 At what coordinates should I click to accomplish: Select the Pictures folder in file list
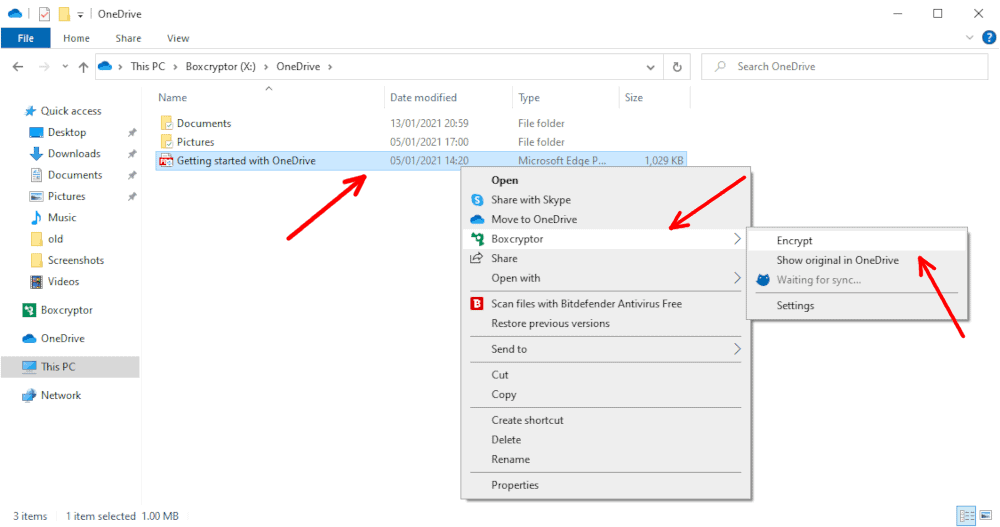tap(195, 142)
